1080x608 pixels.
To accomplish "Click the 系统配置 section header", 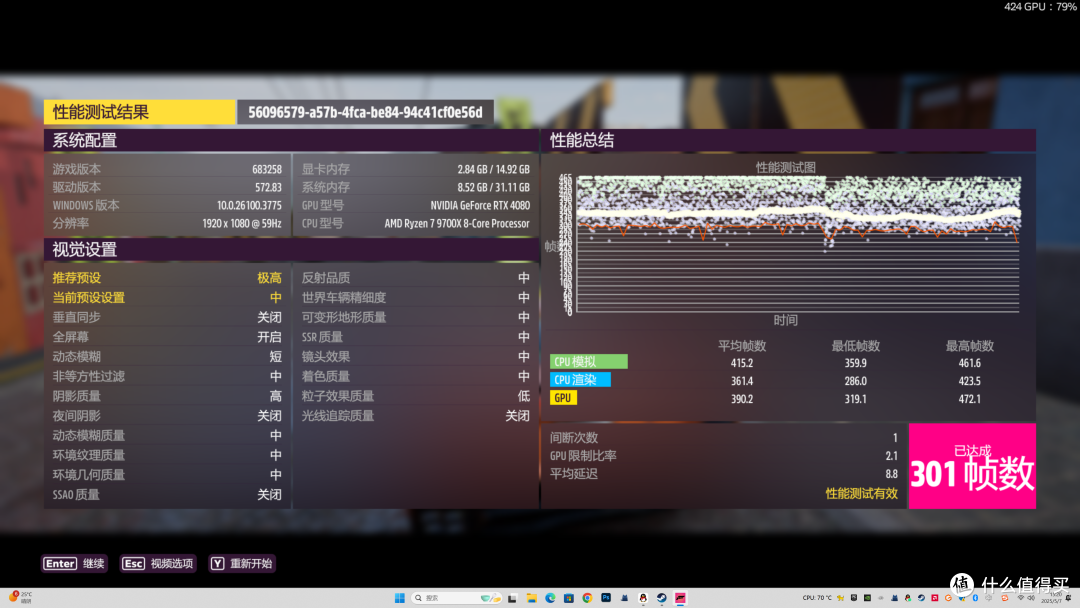I will [x=291, y=140].
